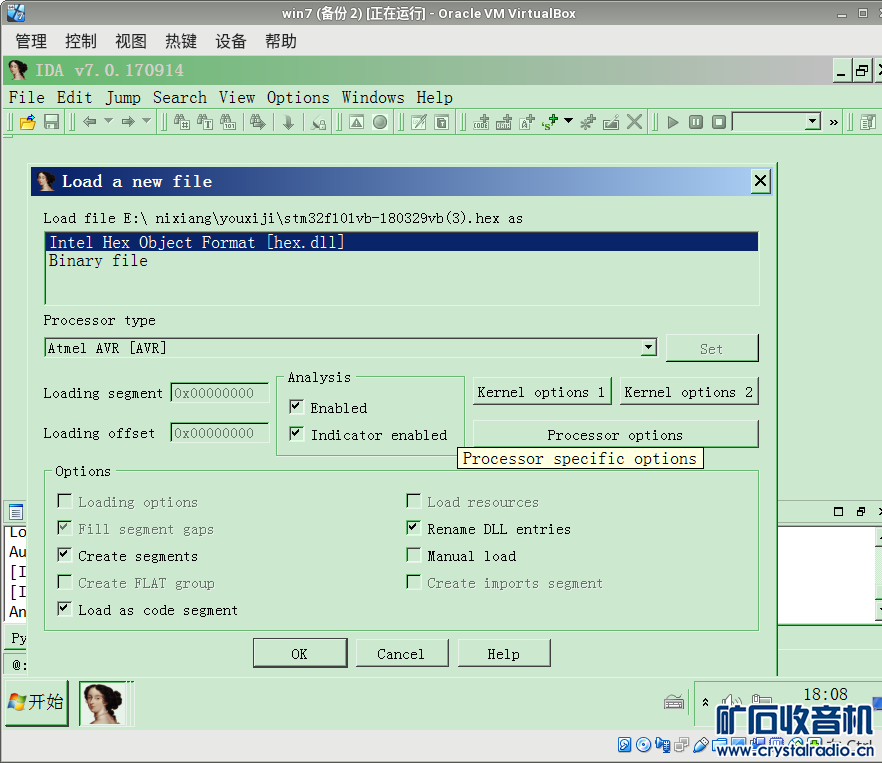Image resolution: width=882 pixels, height=763 pixels.
Task: Open the VirtualBox 设备 menu
Action: [231, 41]
